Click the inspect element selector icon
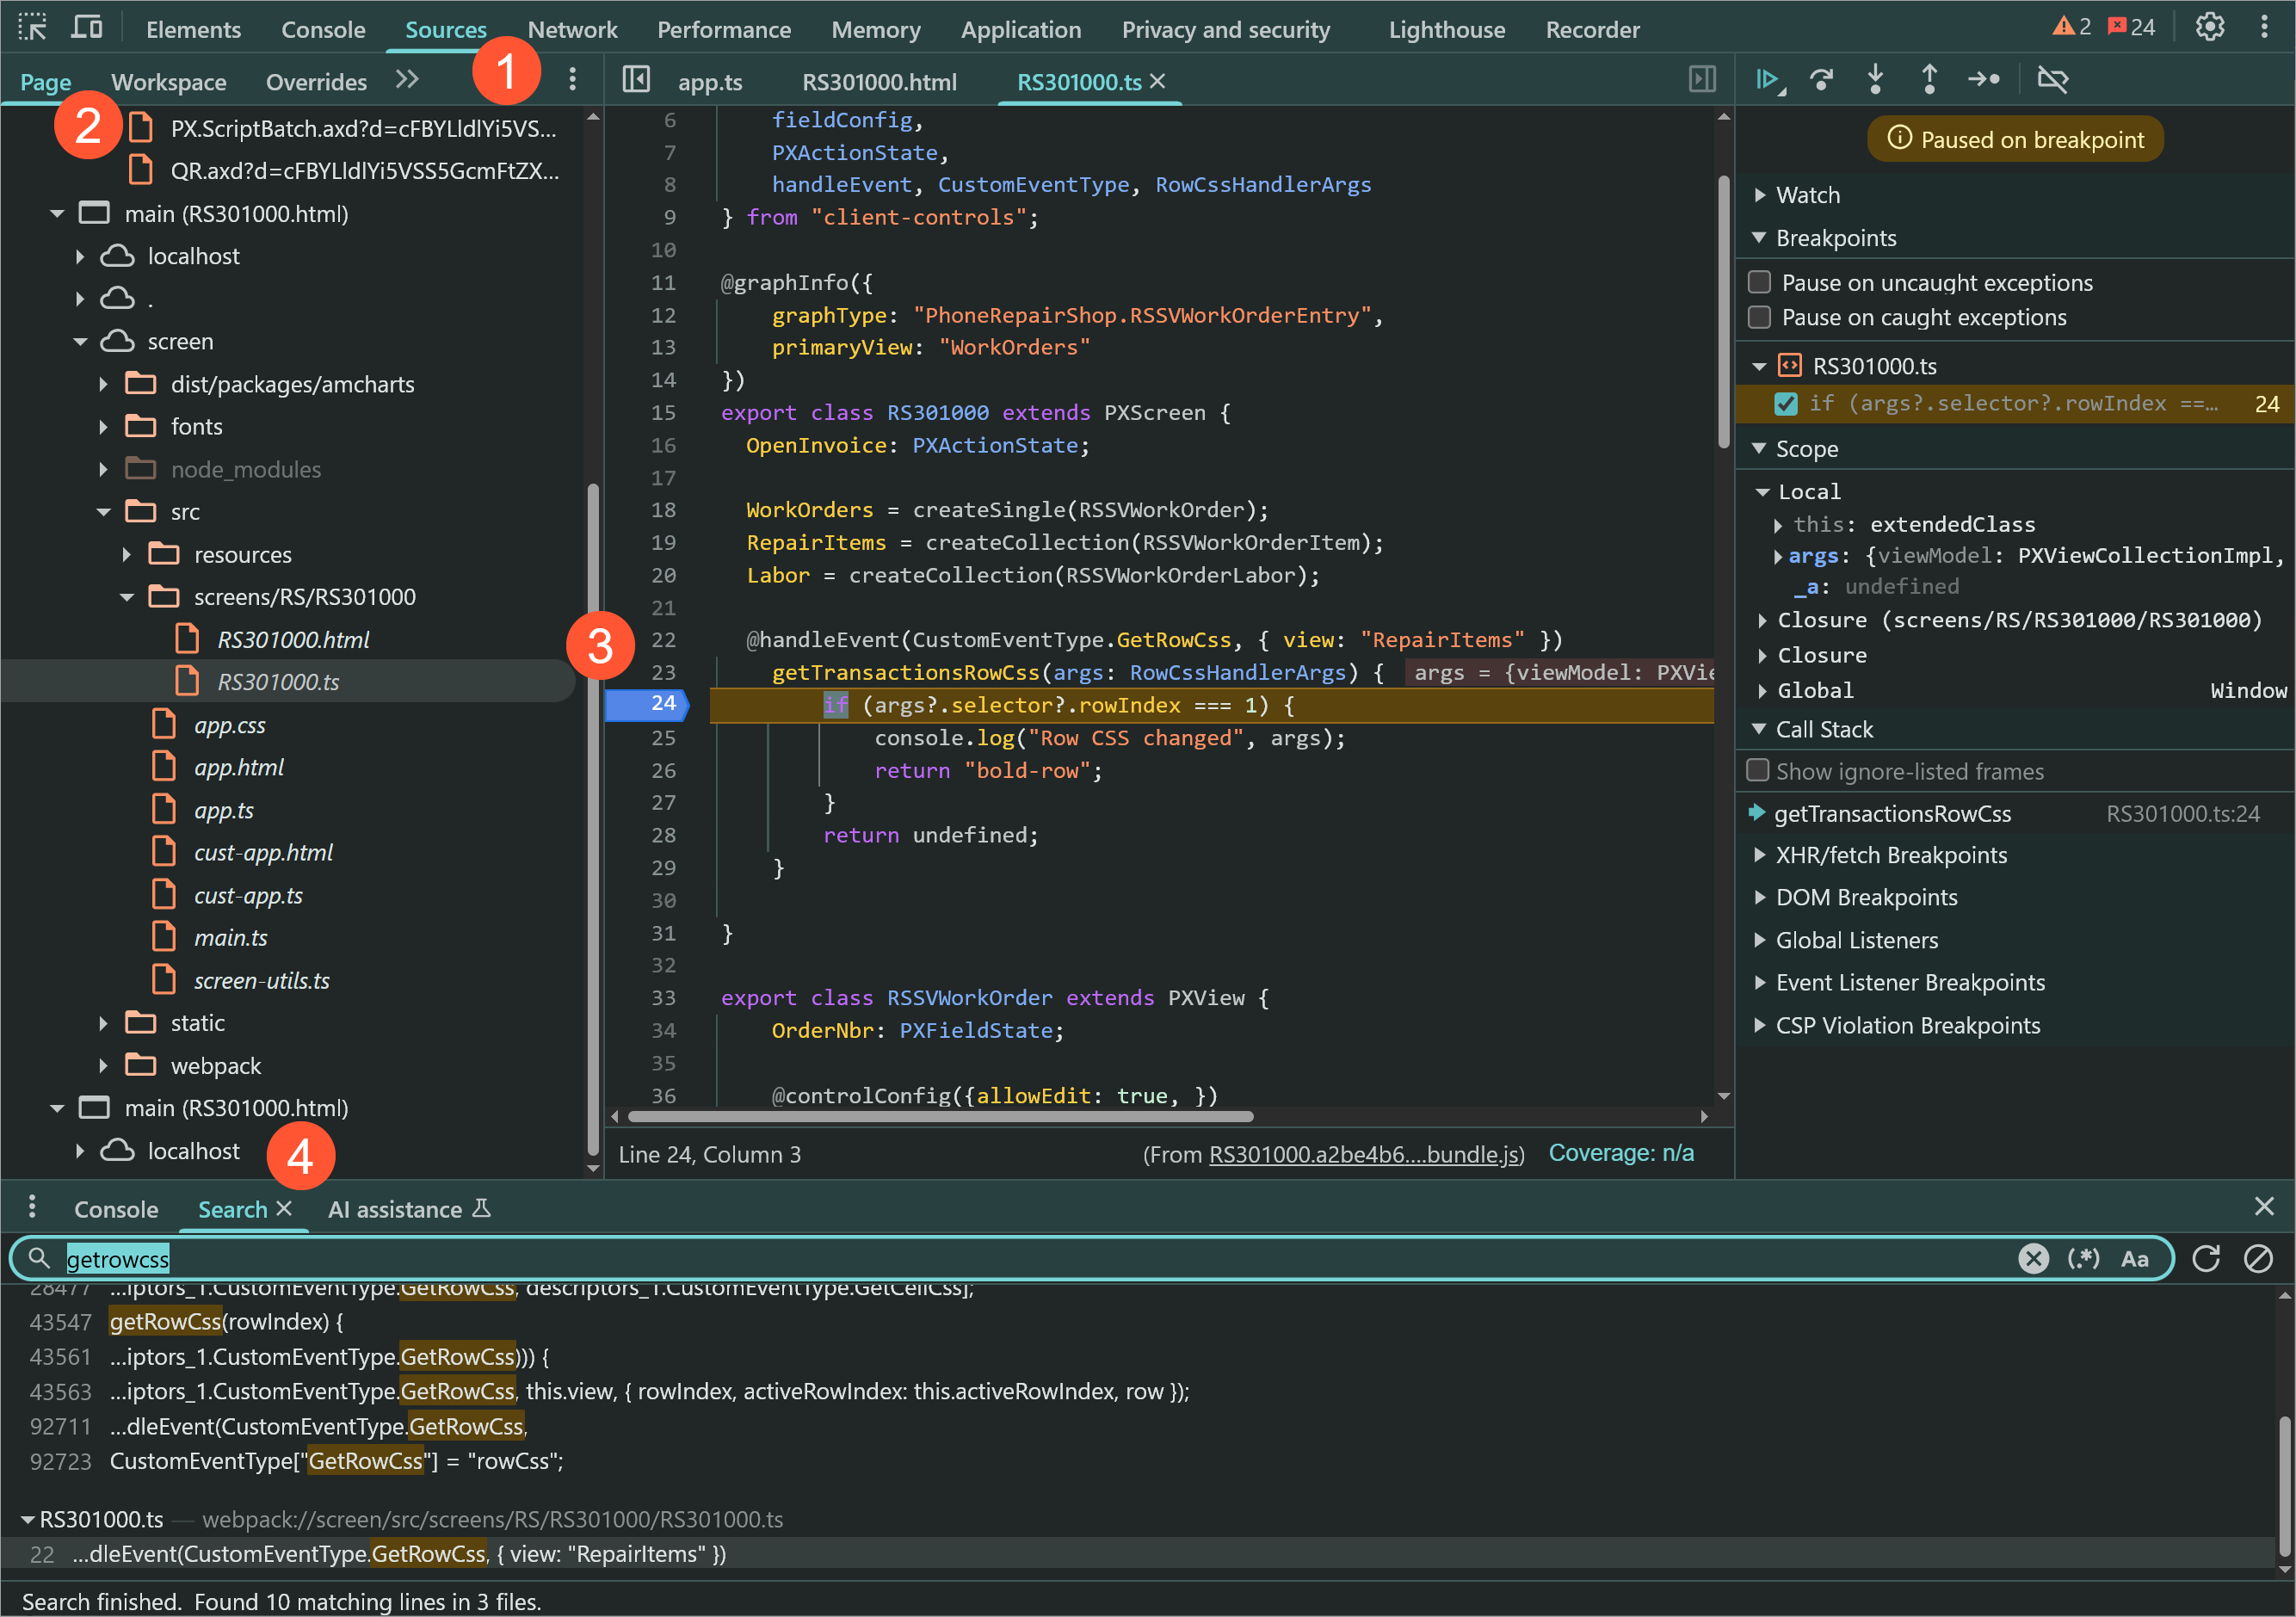This screenshot has height=1617, width=2296. [x=32, y=27]
